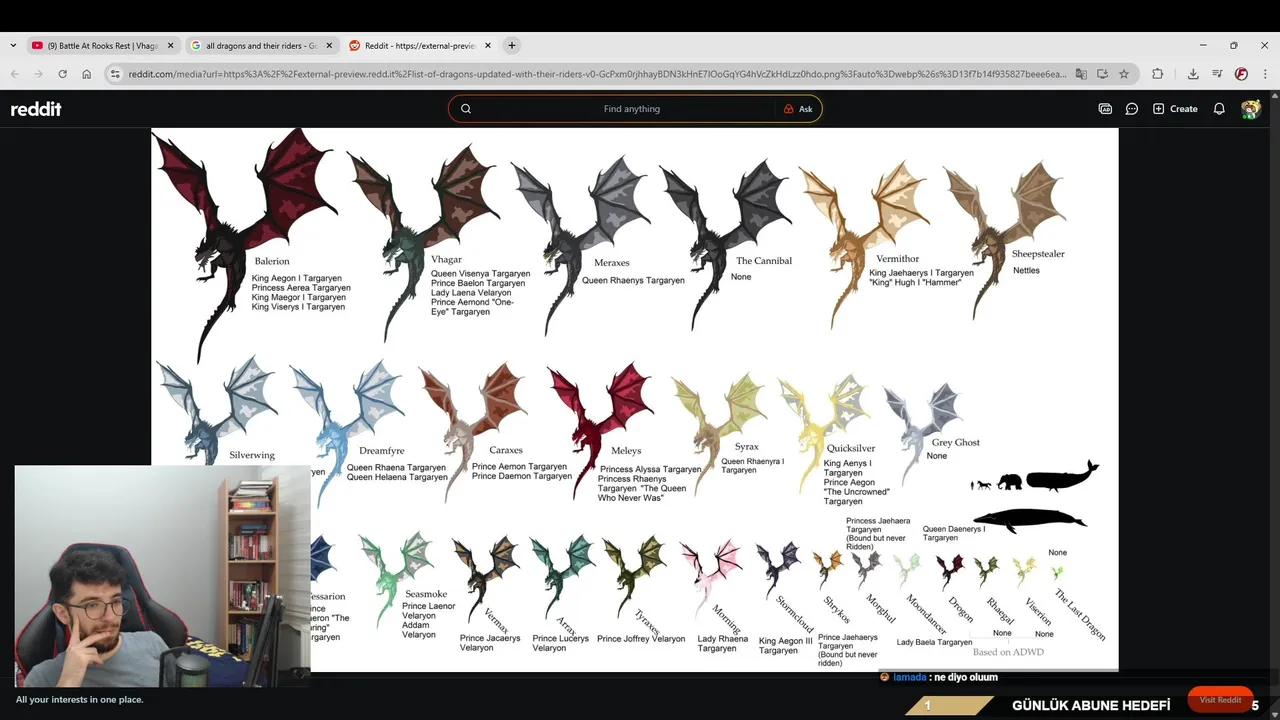Open the media control playlist icon
The height and width of the screenshot is (720, 1280).
1217,74
